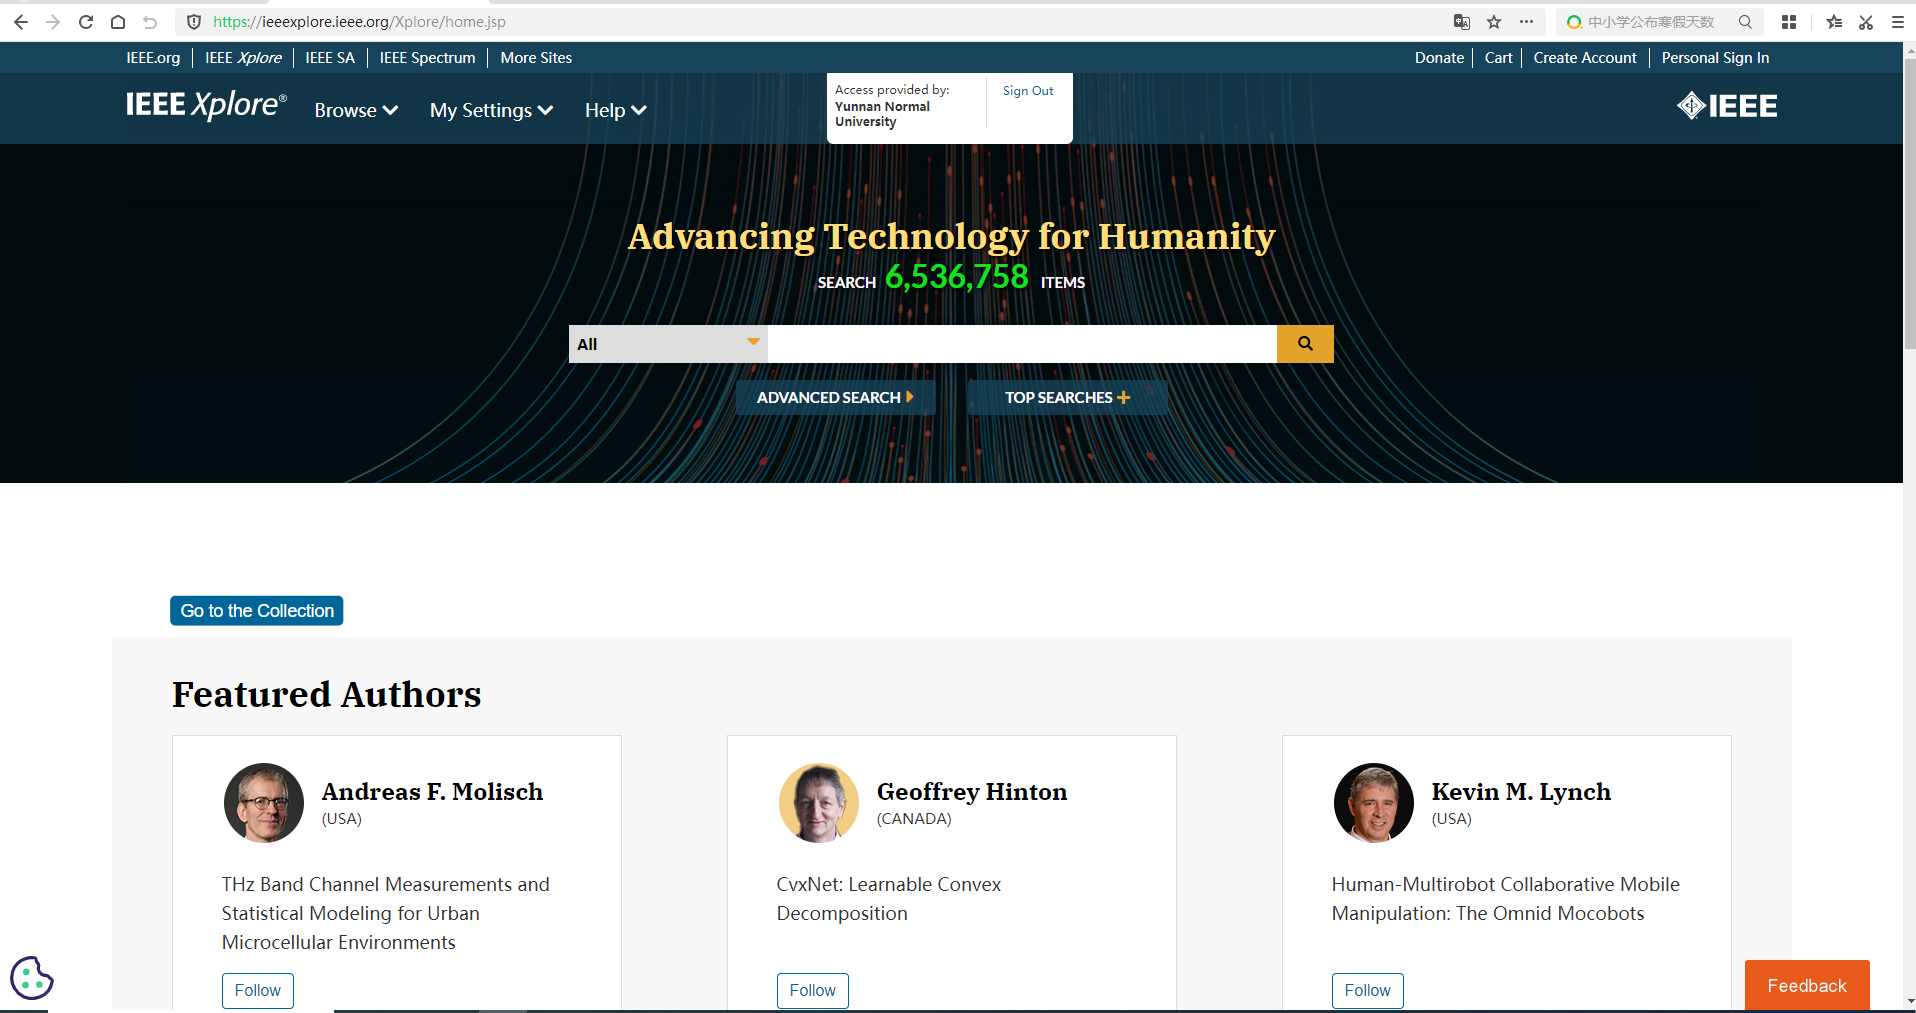Viewport: 1916px width, 1013px height.
Task: Expand the Top Searches panel
Action: pyautogui.click(x=1067, y=397)
